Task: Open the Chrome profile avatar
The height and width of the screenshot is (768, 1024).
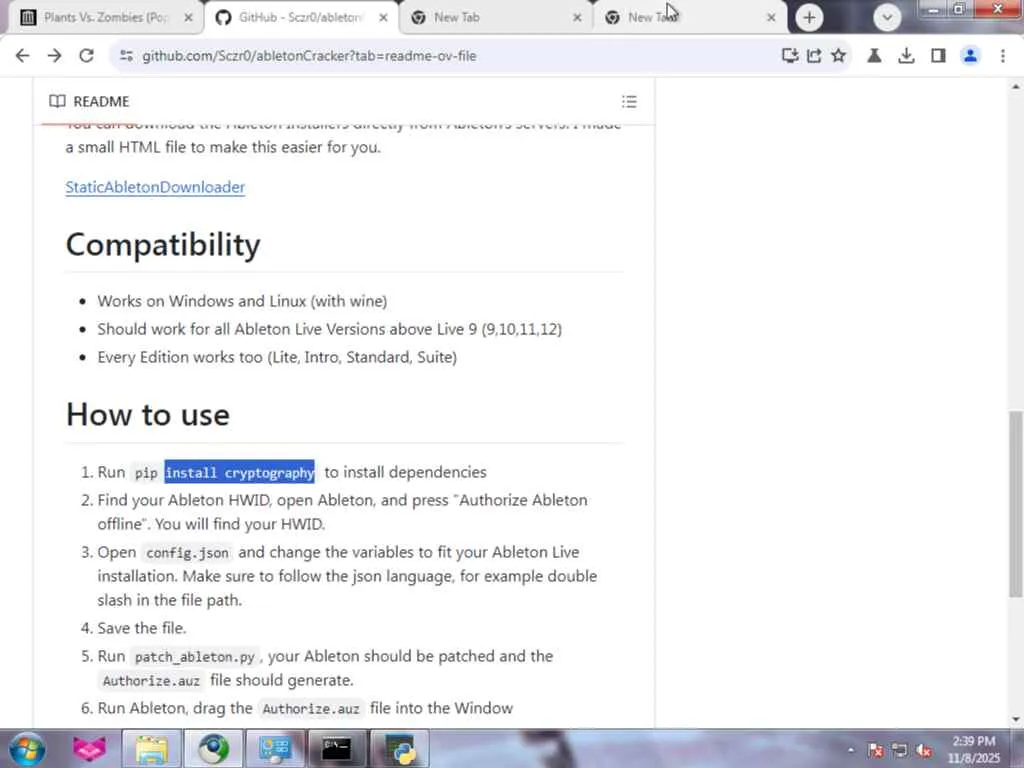Action: 970,56
